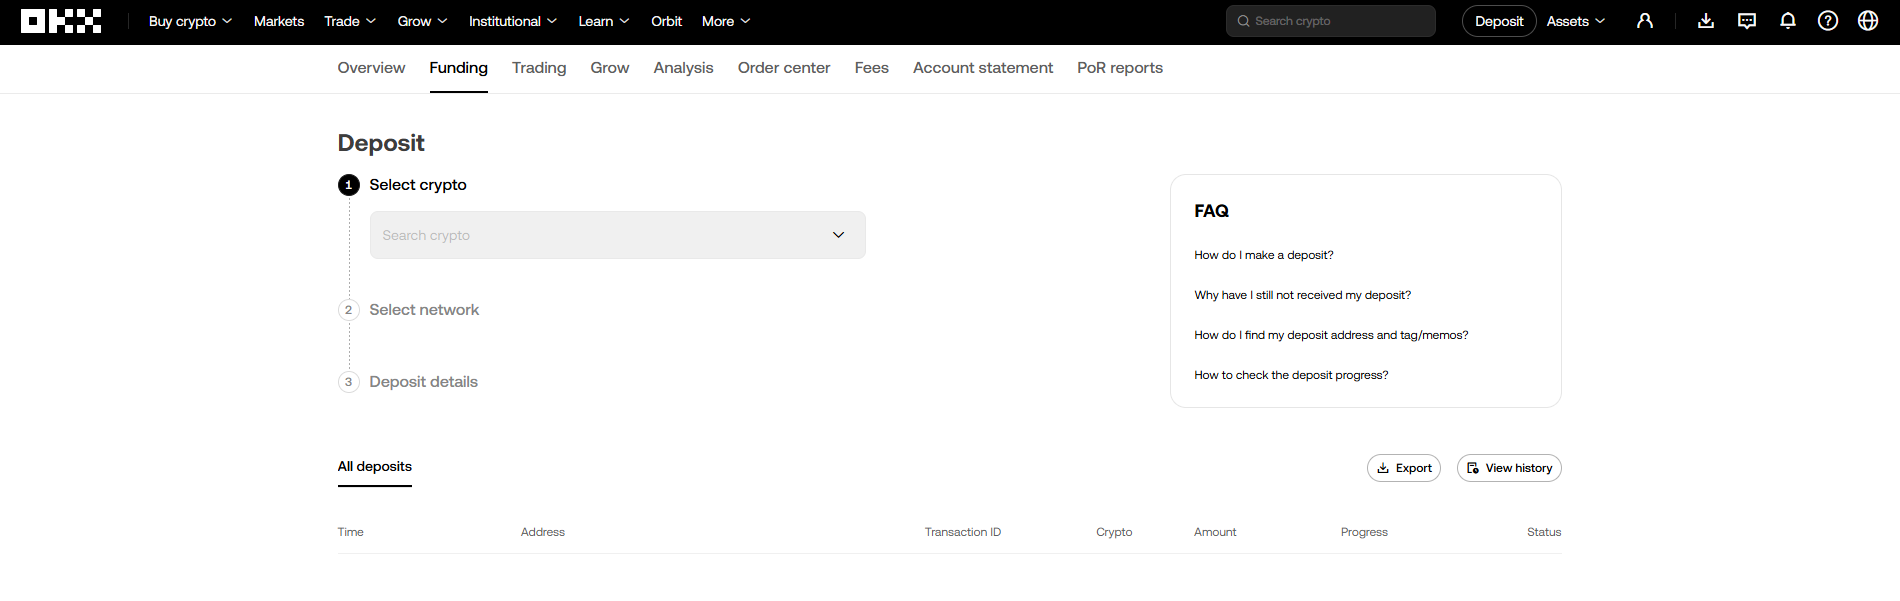Image resolution: width=1900 pixels, height=601 pixels.
Task: Open the Orbit page
Action: point(666,21)
